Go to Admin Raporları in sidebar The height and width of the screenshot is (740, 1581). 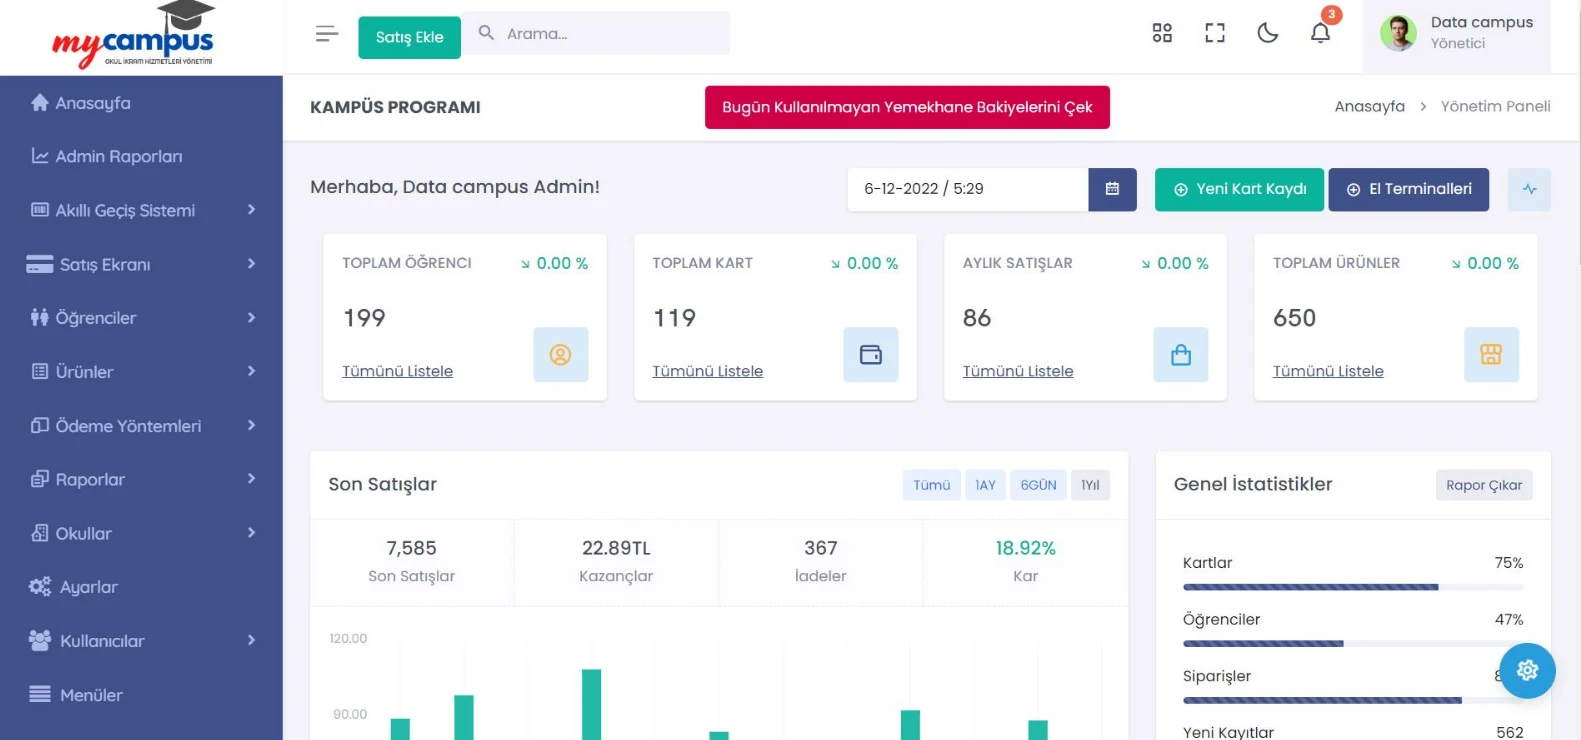coord(118,156)
